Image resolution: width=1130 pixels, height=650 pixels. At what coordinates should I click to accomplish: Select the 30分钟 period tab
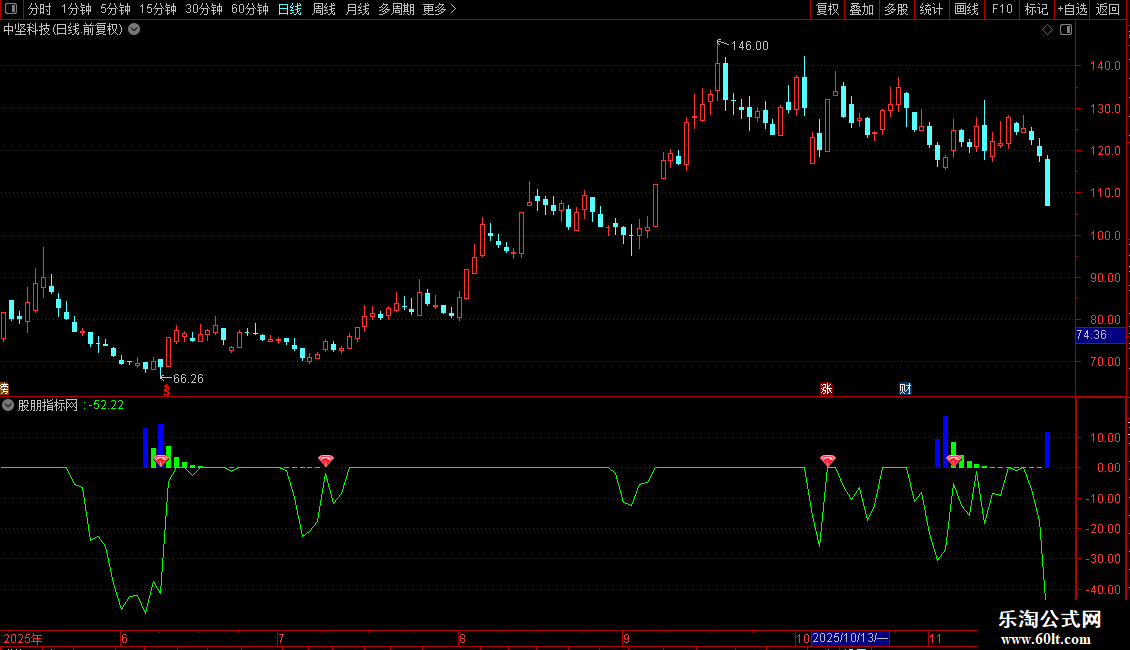203,9
